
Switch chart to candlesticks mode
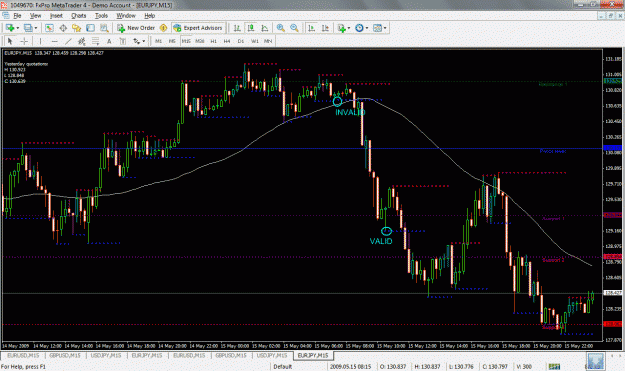point(251,28)
